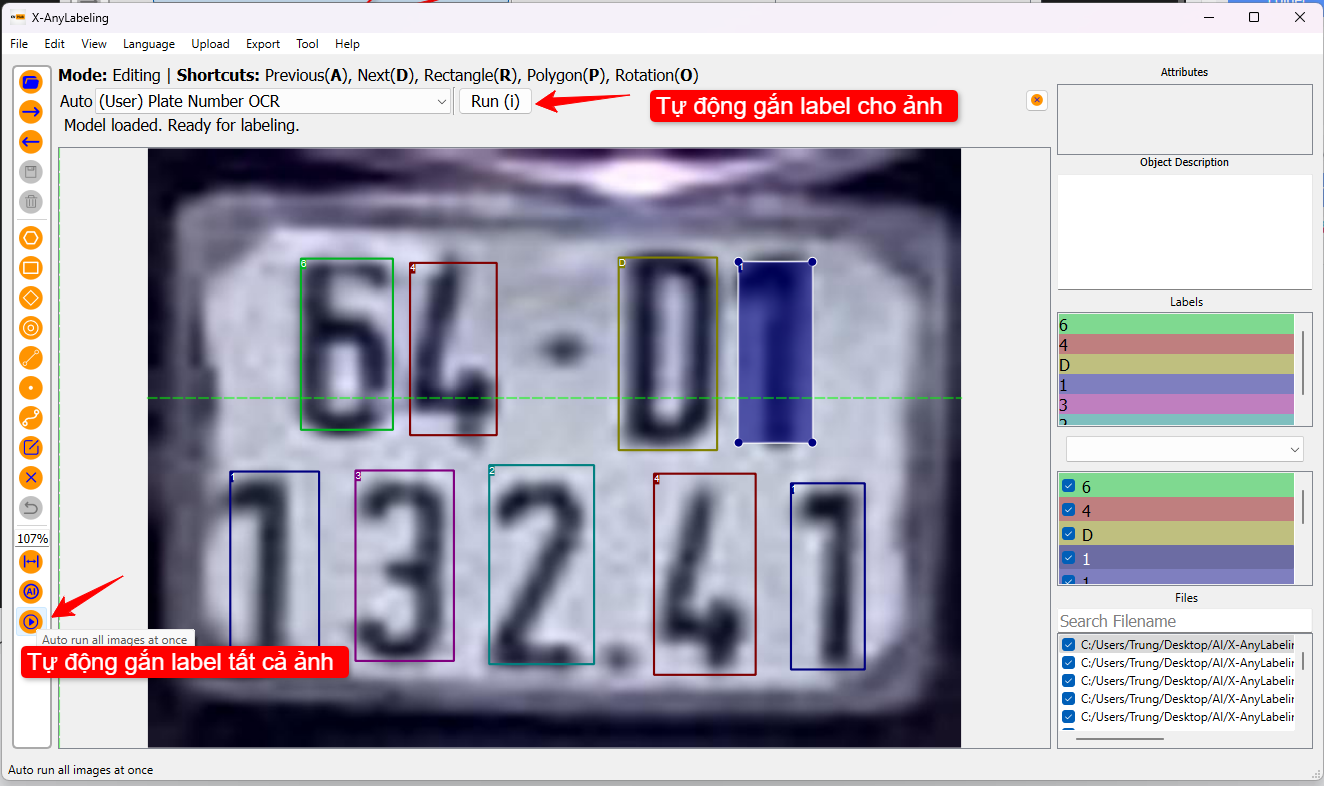Select the Rectangle drawing tool
Viewport: 1324px width, 786px height.
pos(30,268)
